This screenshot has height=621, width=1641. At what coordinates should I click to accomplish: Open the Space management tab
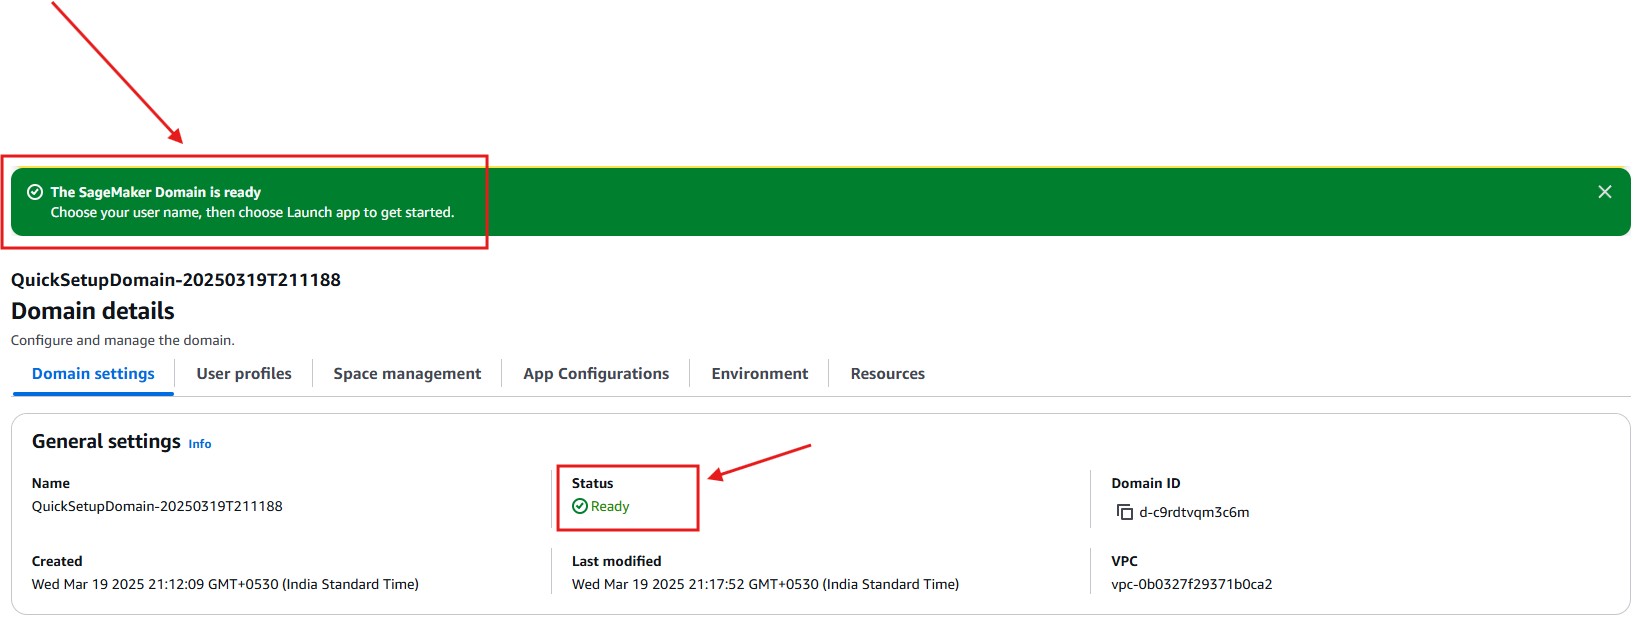point(407,374)
